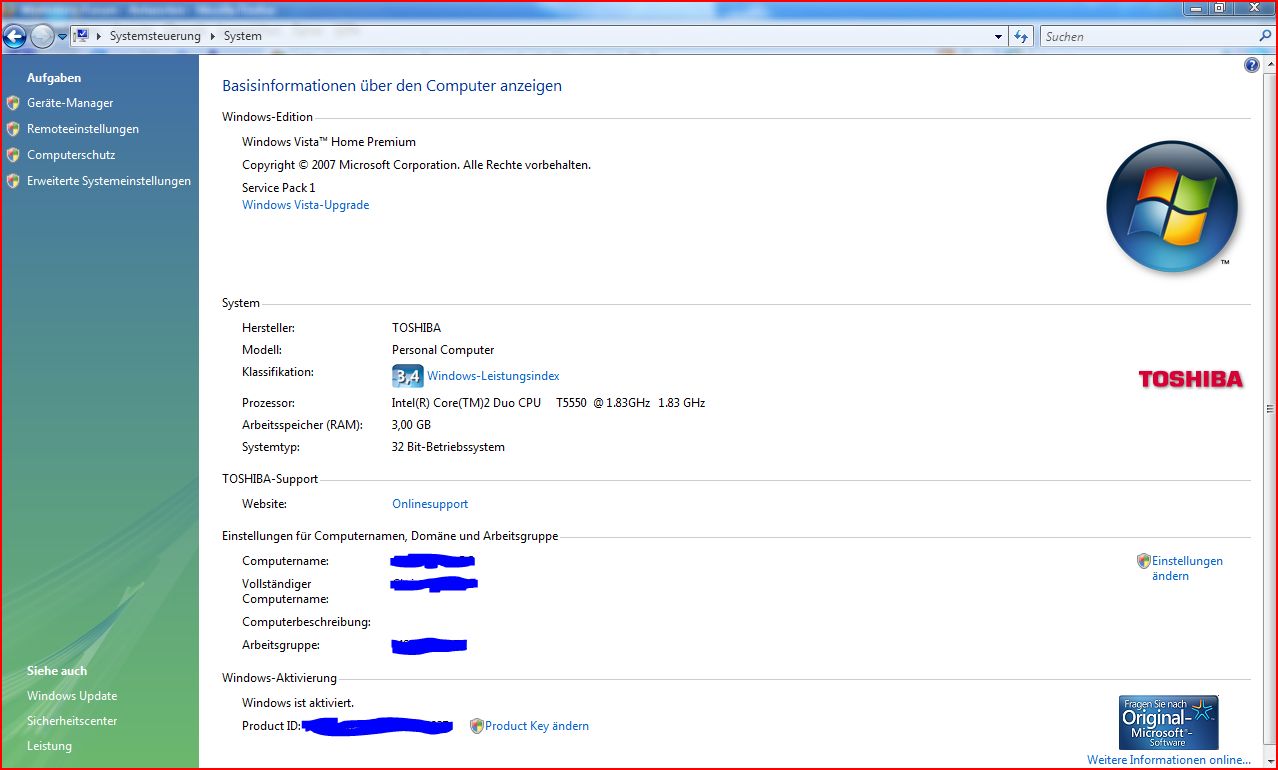
Task: Click the refresh button beside address bar
Action: tap(1020, 36)
